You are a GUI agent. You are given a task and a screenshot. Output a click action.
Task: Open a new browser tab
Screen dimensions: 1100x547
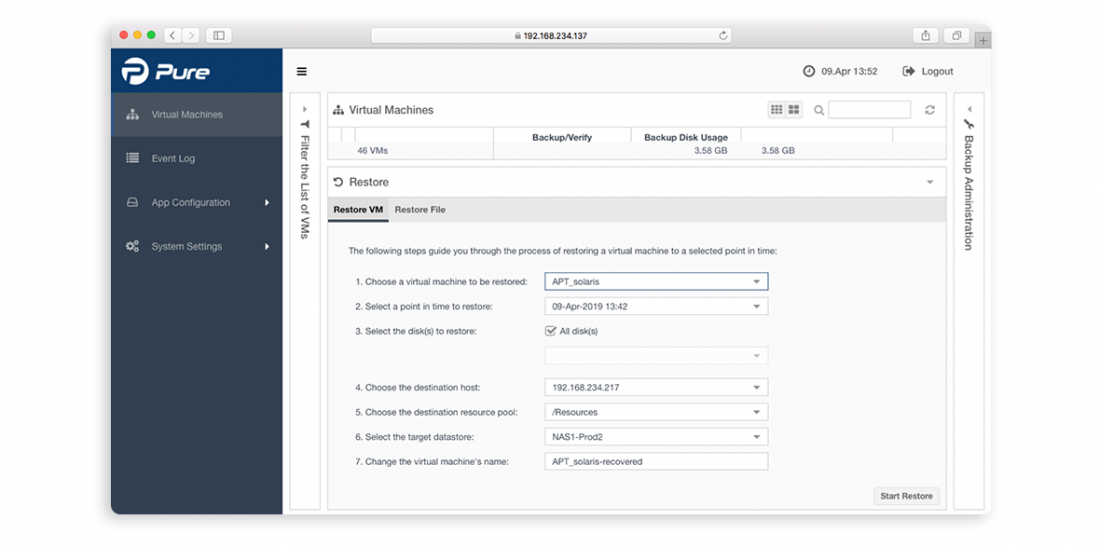pos(983,41)
